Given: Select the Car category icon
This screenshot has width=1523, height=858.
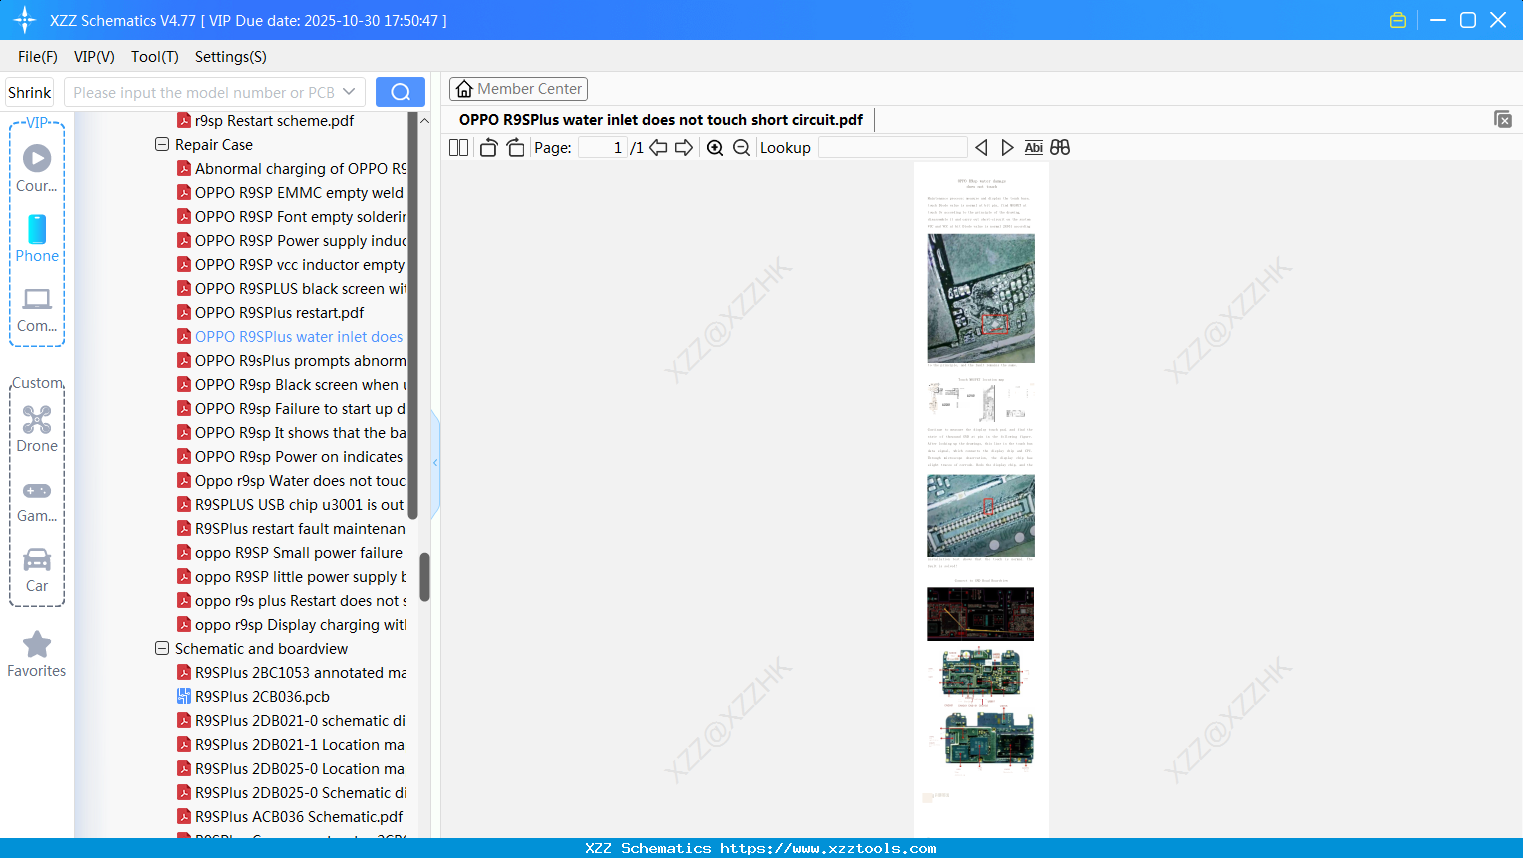Looking at the screenshot, I should tap(37, 570).
